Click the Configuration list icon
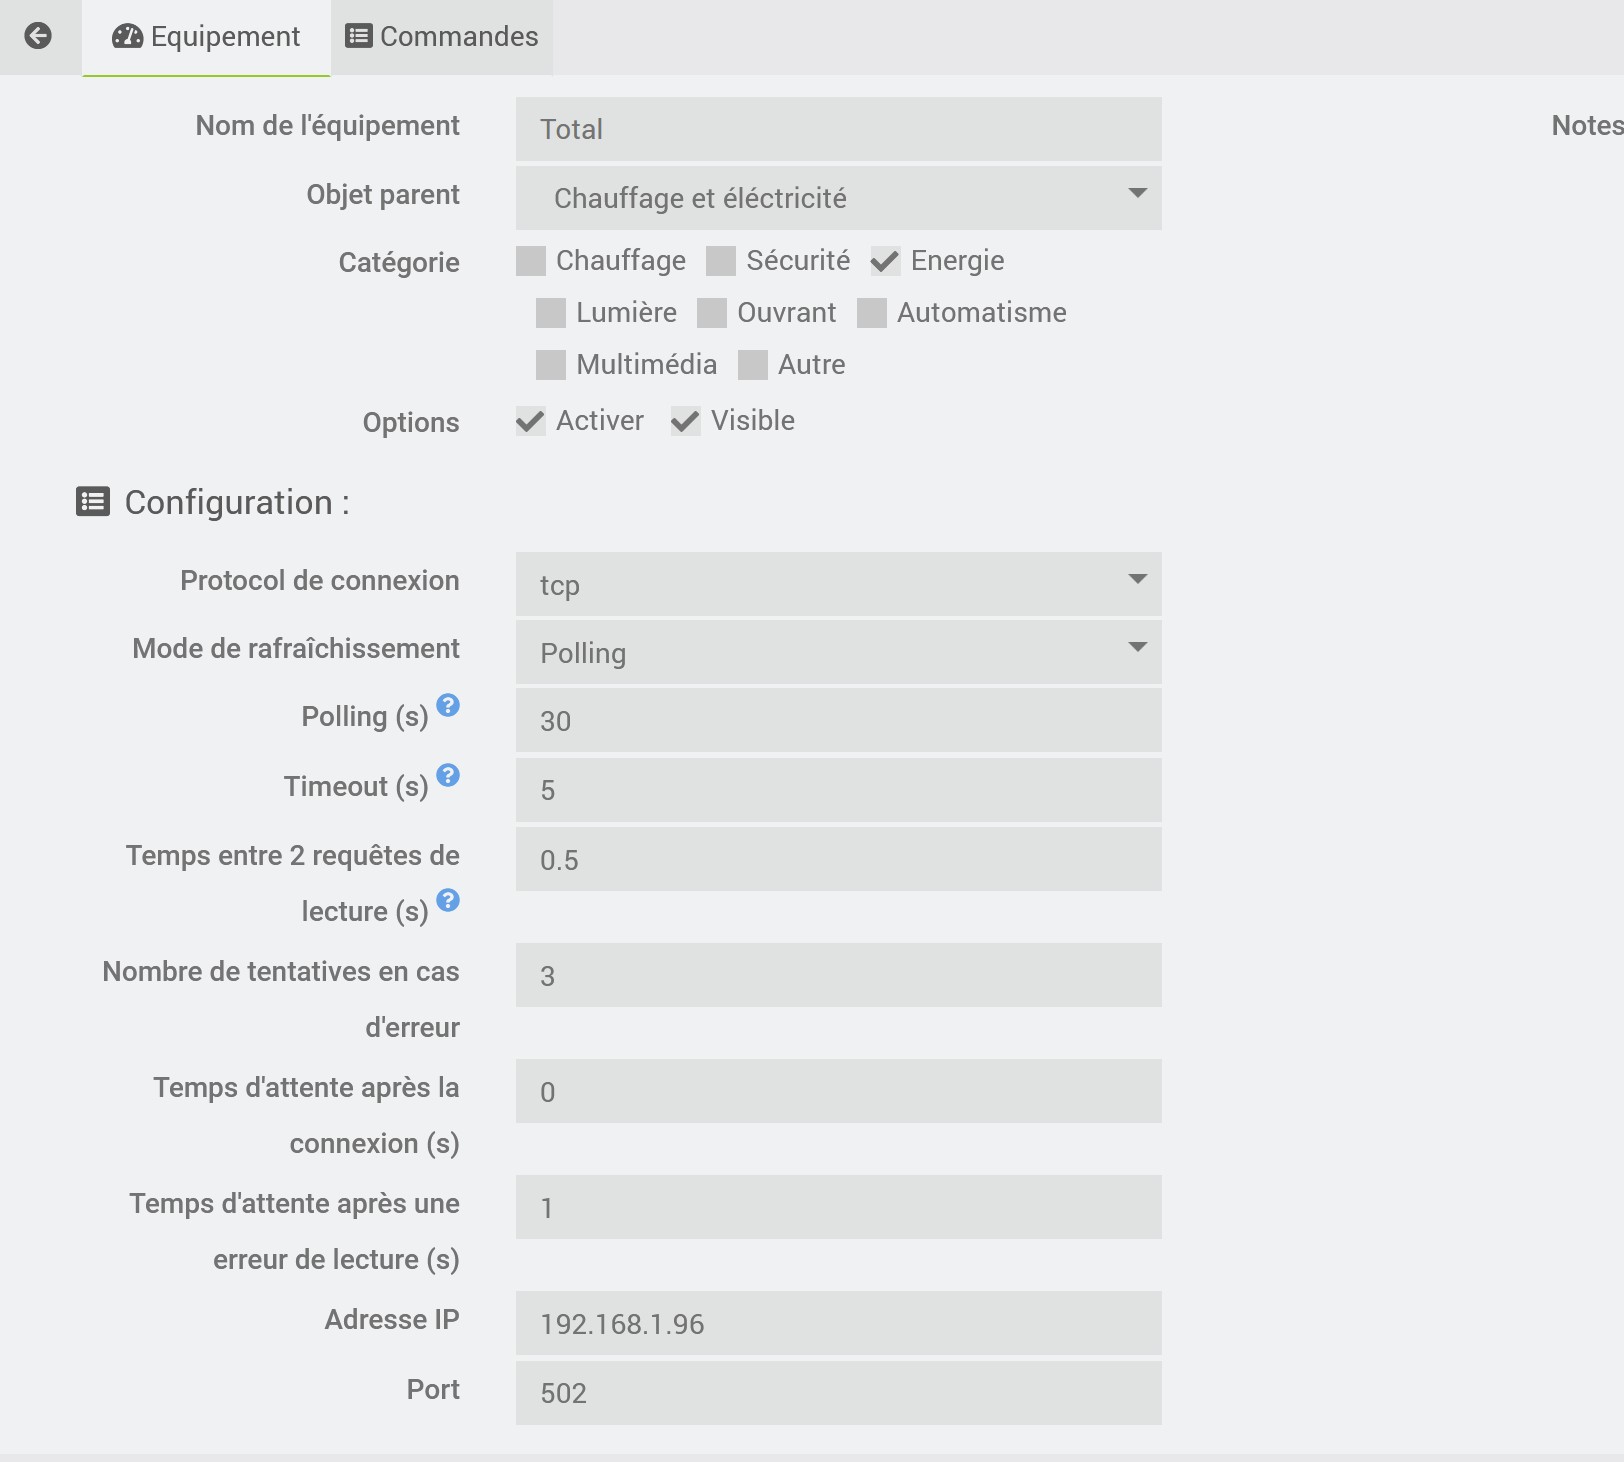 coord(93,501)
